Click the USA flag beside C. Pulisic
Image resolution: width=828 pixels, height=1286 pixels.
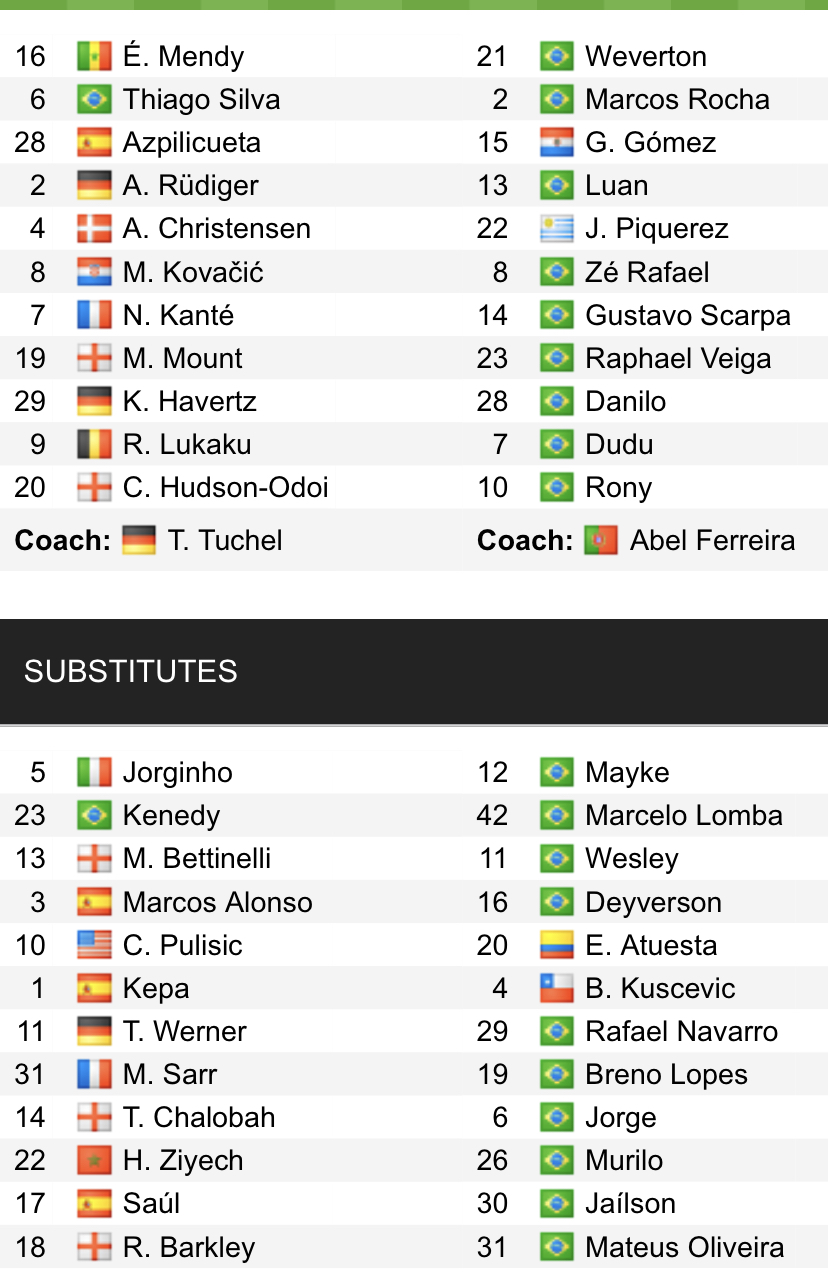94,945
